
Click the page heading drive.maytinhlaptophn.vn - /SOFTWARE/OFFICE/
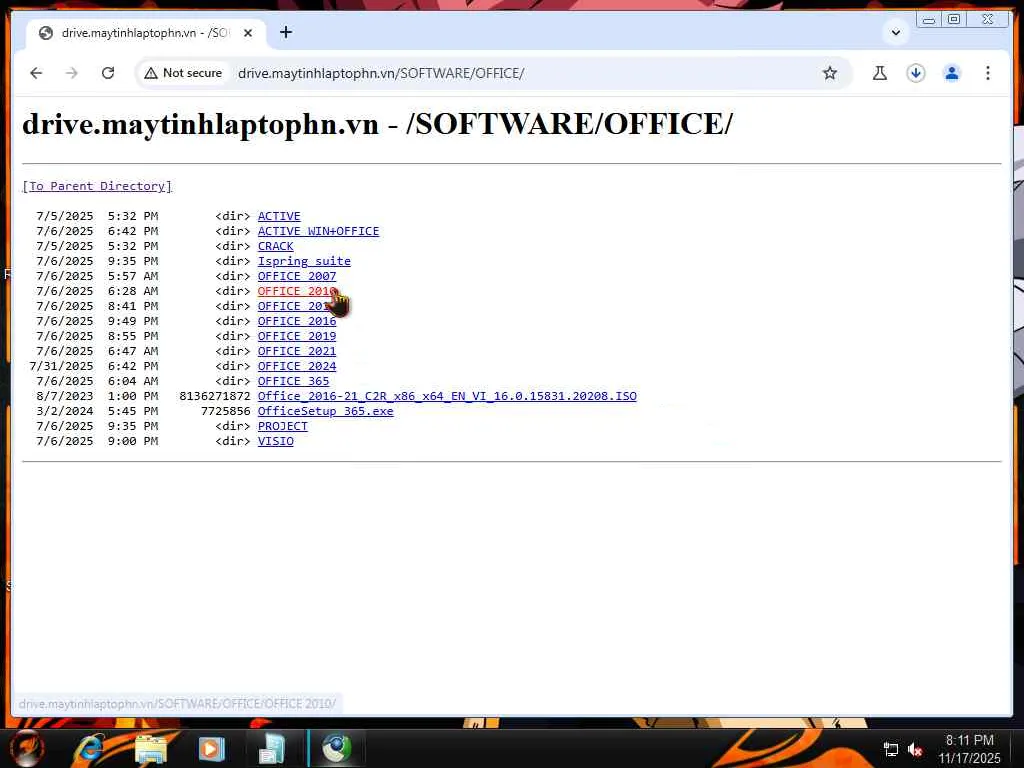[x=377, y=124]
